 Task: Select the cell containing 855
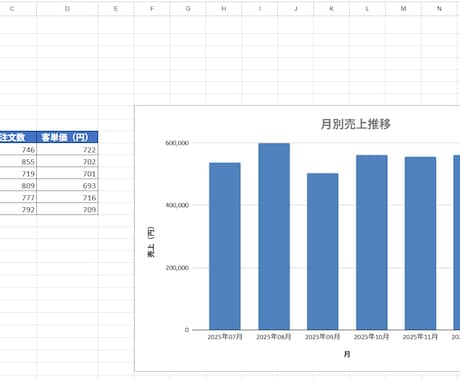tap(18, 161)
